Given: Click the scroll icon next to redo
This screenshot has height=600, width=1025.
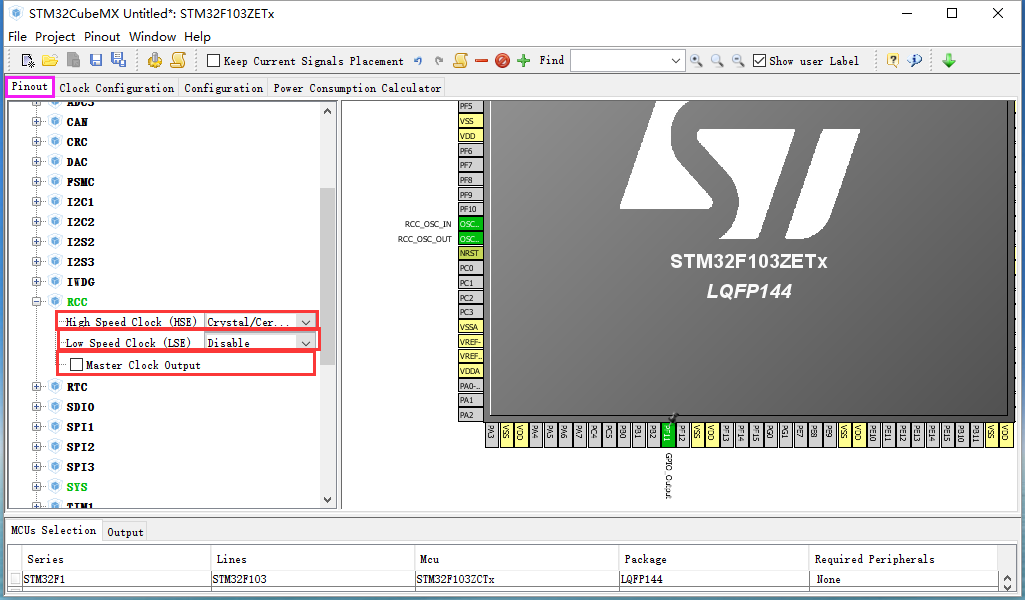Looking at the screenshot, I should [460, 60].
